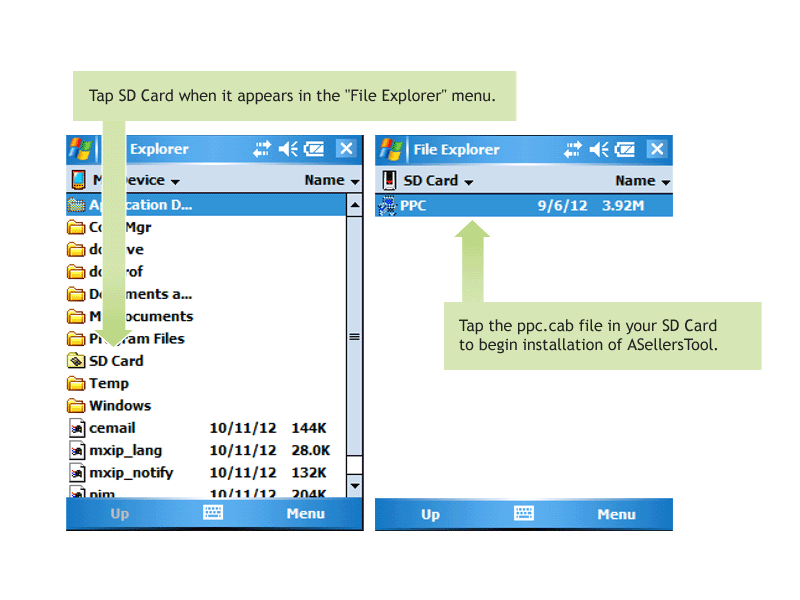Open the My Device location dropdown

[x=136, y=180]
